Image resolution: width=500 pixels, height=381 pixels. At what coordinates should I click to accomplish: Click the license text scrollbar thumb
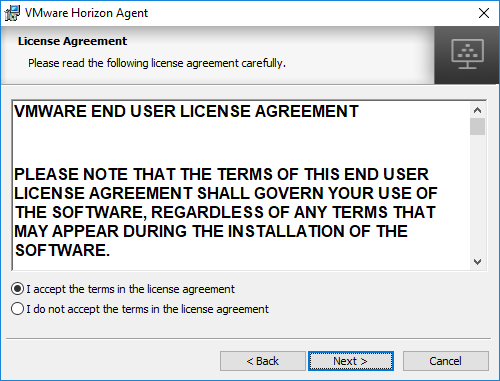click(x=477, y=127)
